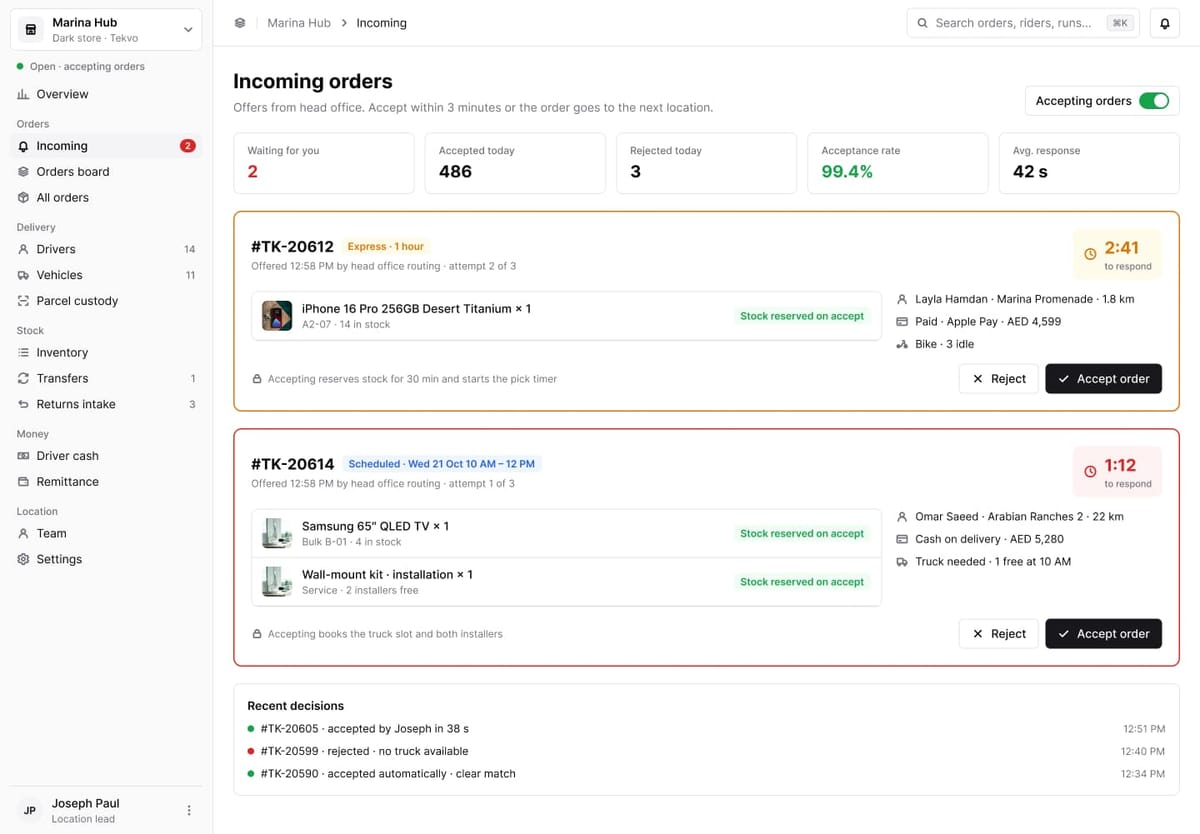Screen dimensions: 1200x834
Task: Click the Avg. response 42 s card
Action: 1089,163
